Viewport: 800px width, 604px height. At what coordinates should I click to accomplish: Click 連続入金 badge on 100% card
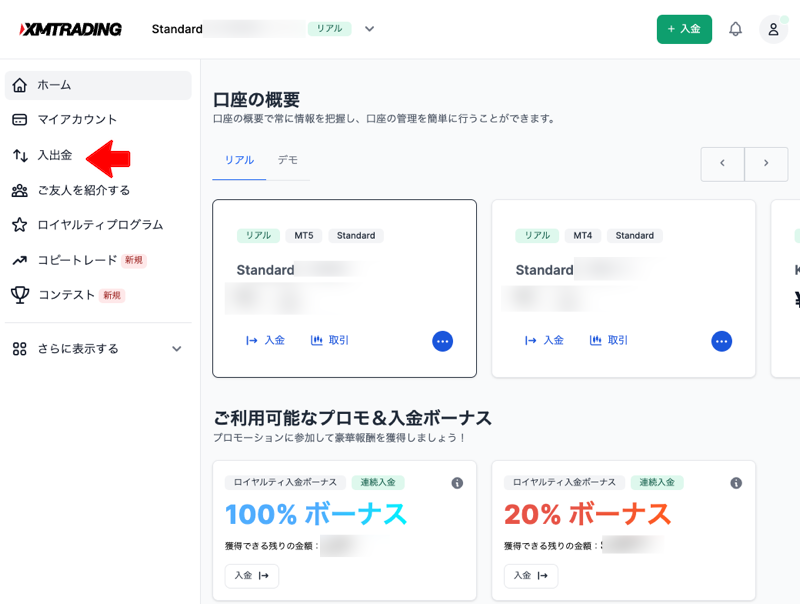tap(378, 483)
